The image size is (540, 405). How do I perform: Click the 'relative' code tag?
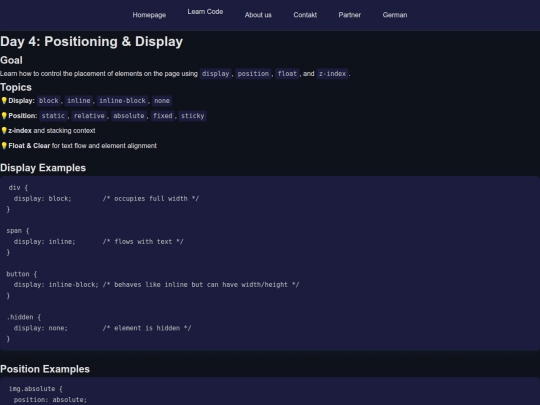click(89, 116)
